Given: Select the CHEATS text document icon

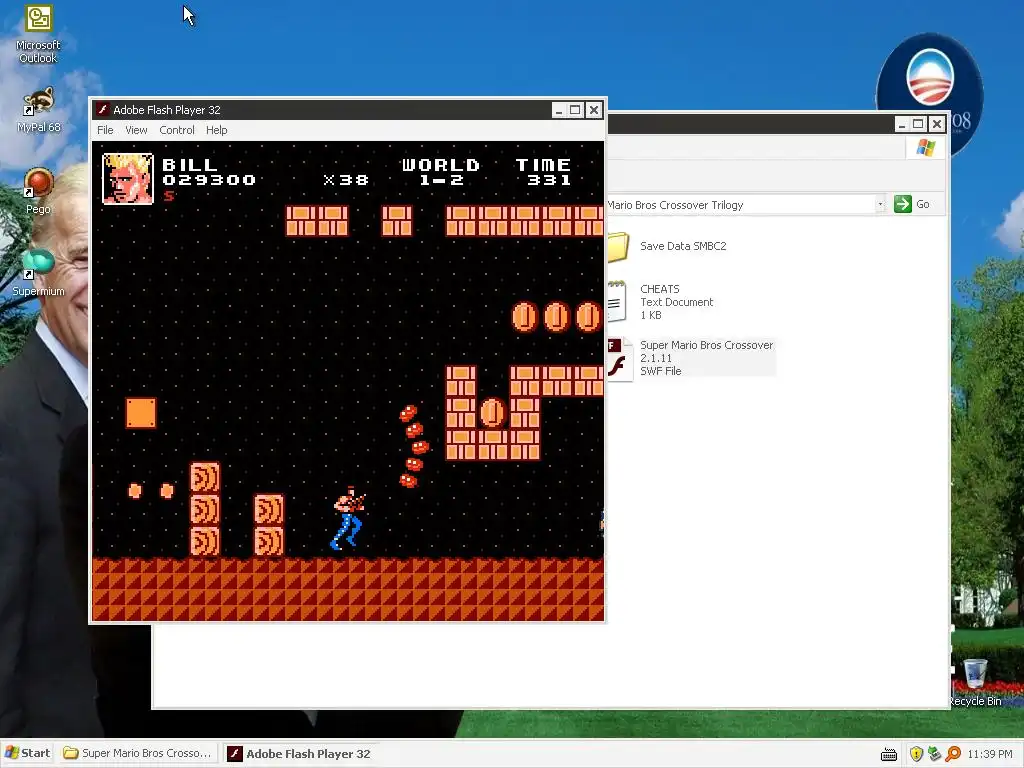Looking at the screenshot, I should click(x=618, y=301).
